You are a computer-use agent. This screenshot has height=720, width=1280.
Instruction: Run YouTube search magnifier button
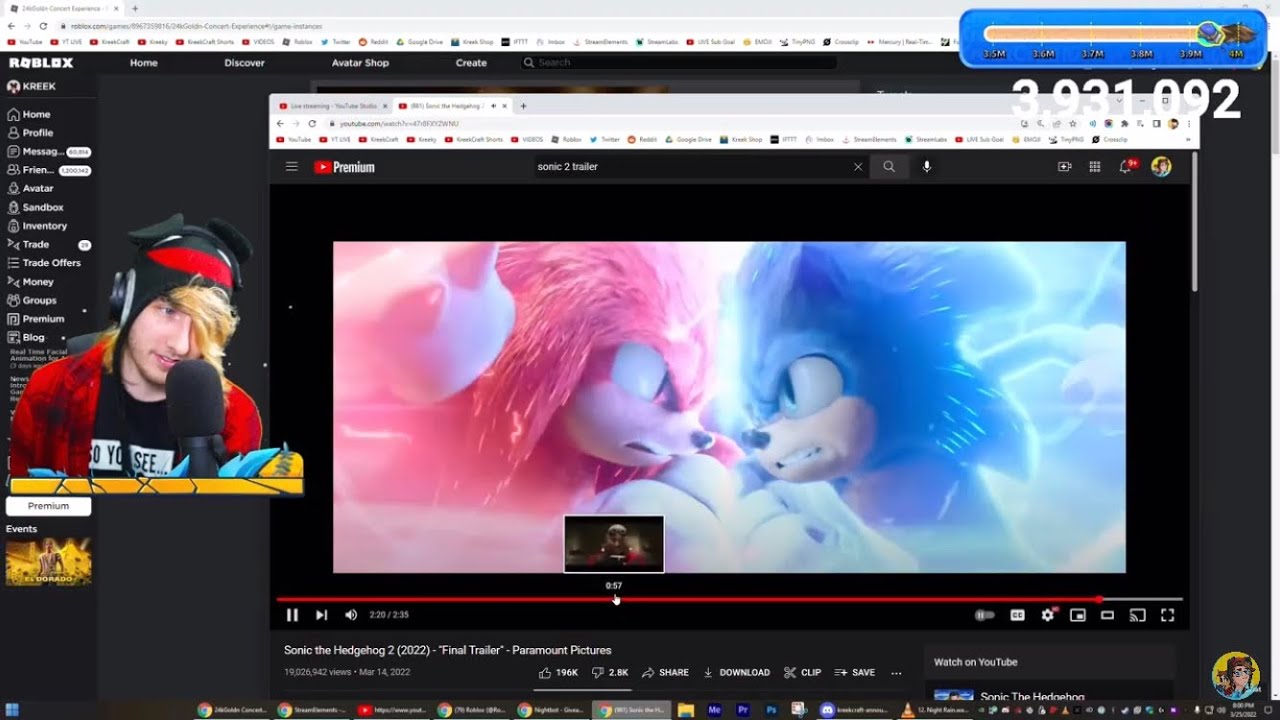[889, 167]
